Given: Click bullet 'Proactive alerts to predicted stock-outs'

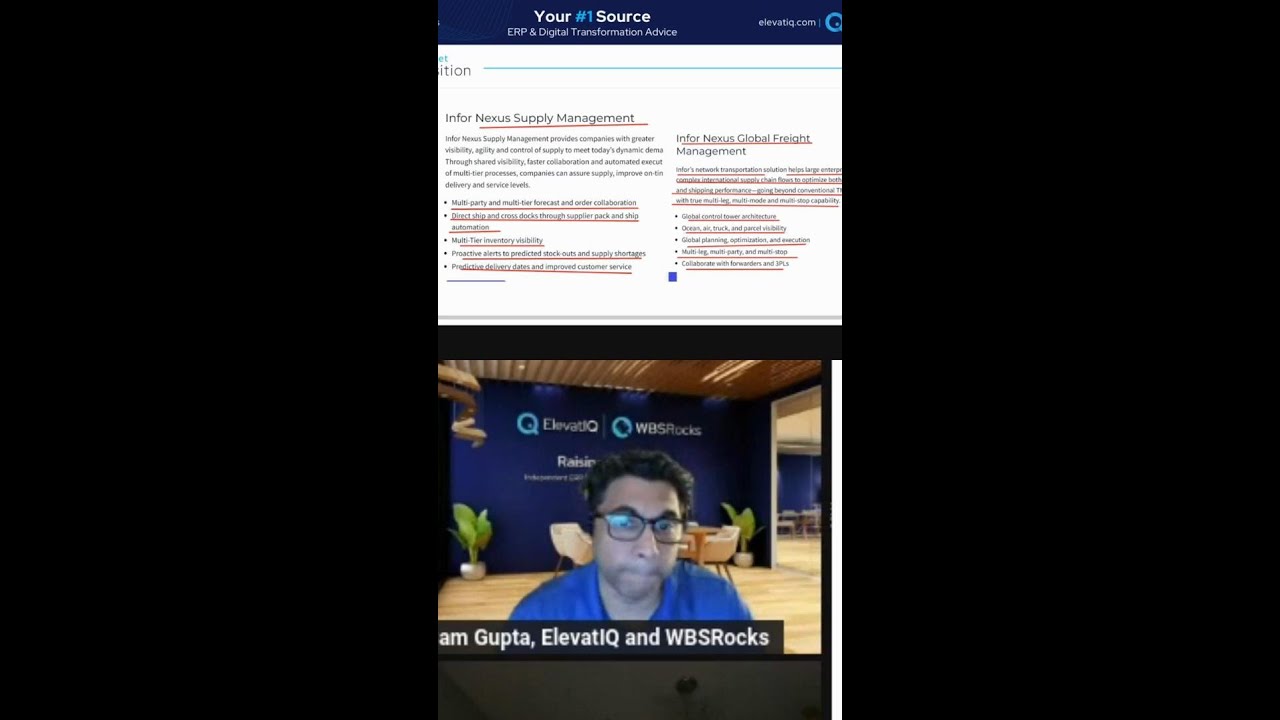Looking at the screenshot, I should (548, 254).
